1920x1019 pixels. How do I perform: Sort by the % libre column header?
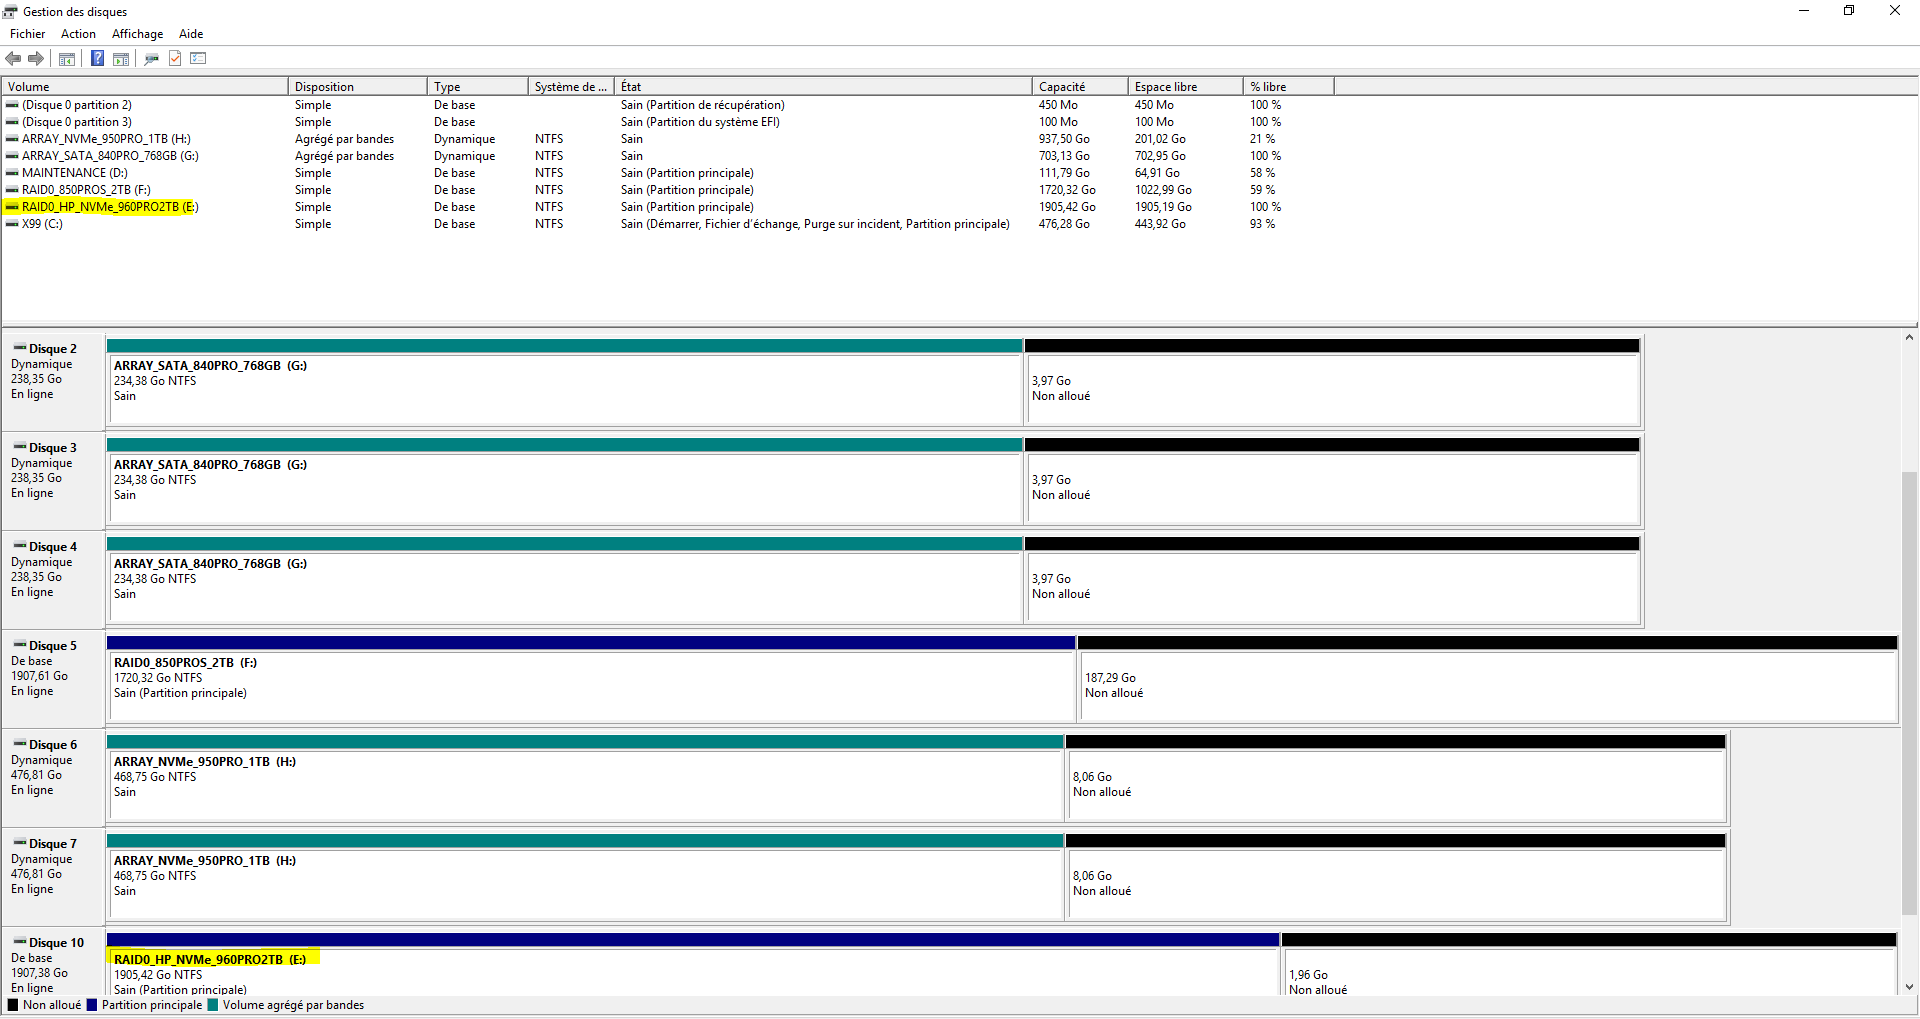point(1289,87)
